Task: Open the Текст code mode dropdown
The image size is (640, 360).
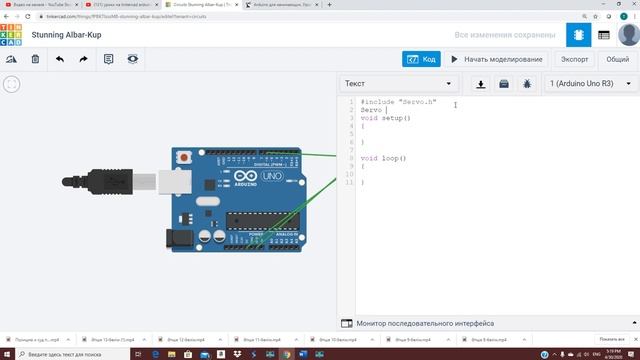Action: tap(398, 84)
